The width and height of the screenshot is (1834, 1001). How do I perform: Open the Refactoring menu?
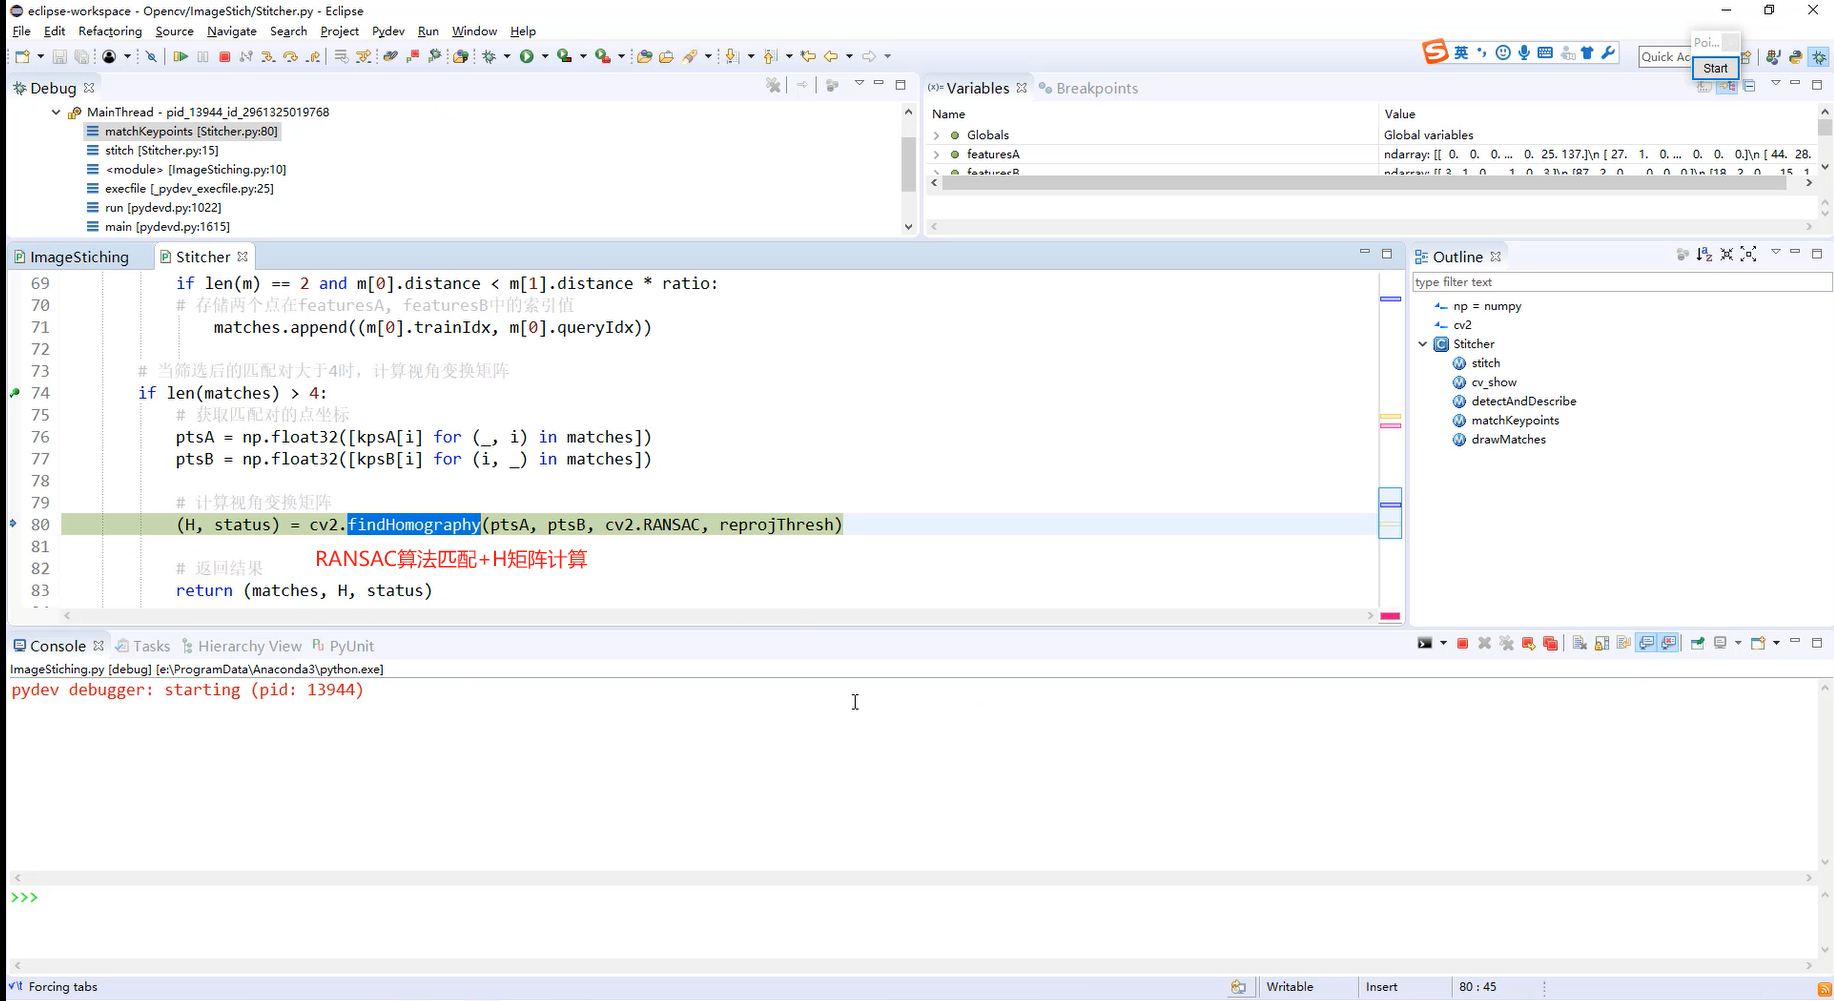tap(110, 31)
